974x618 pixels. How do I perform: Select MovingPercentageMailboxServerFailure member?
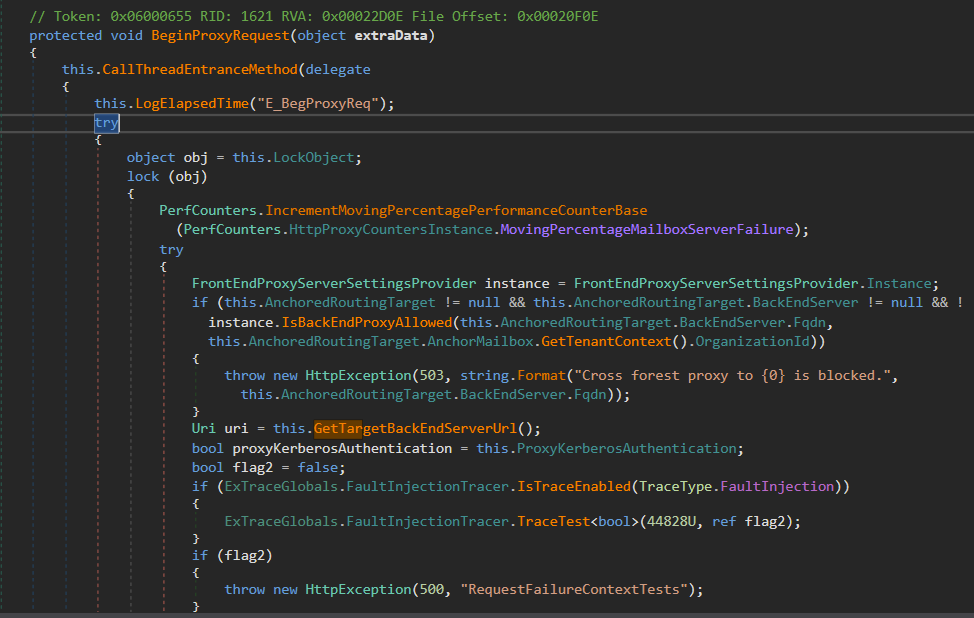click(647, 230)
